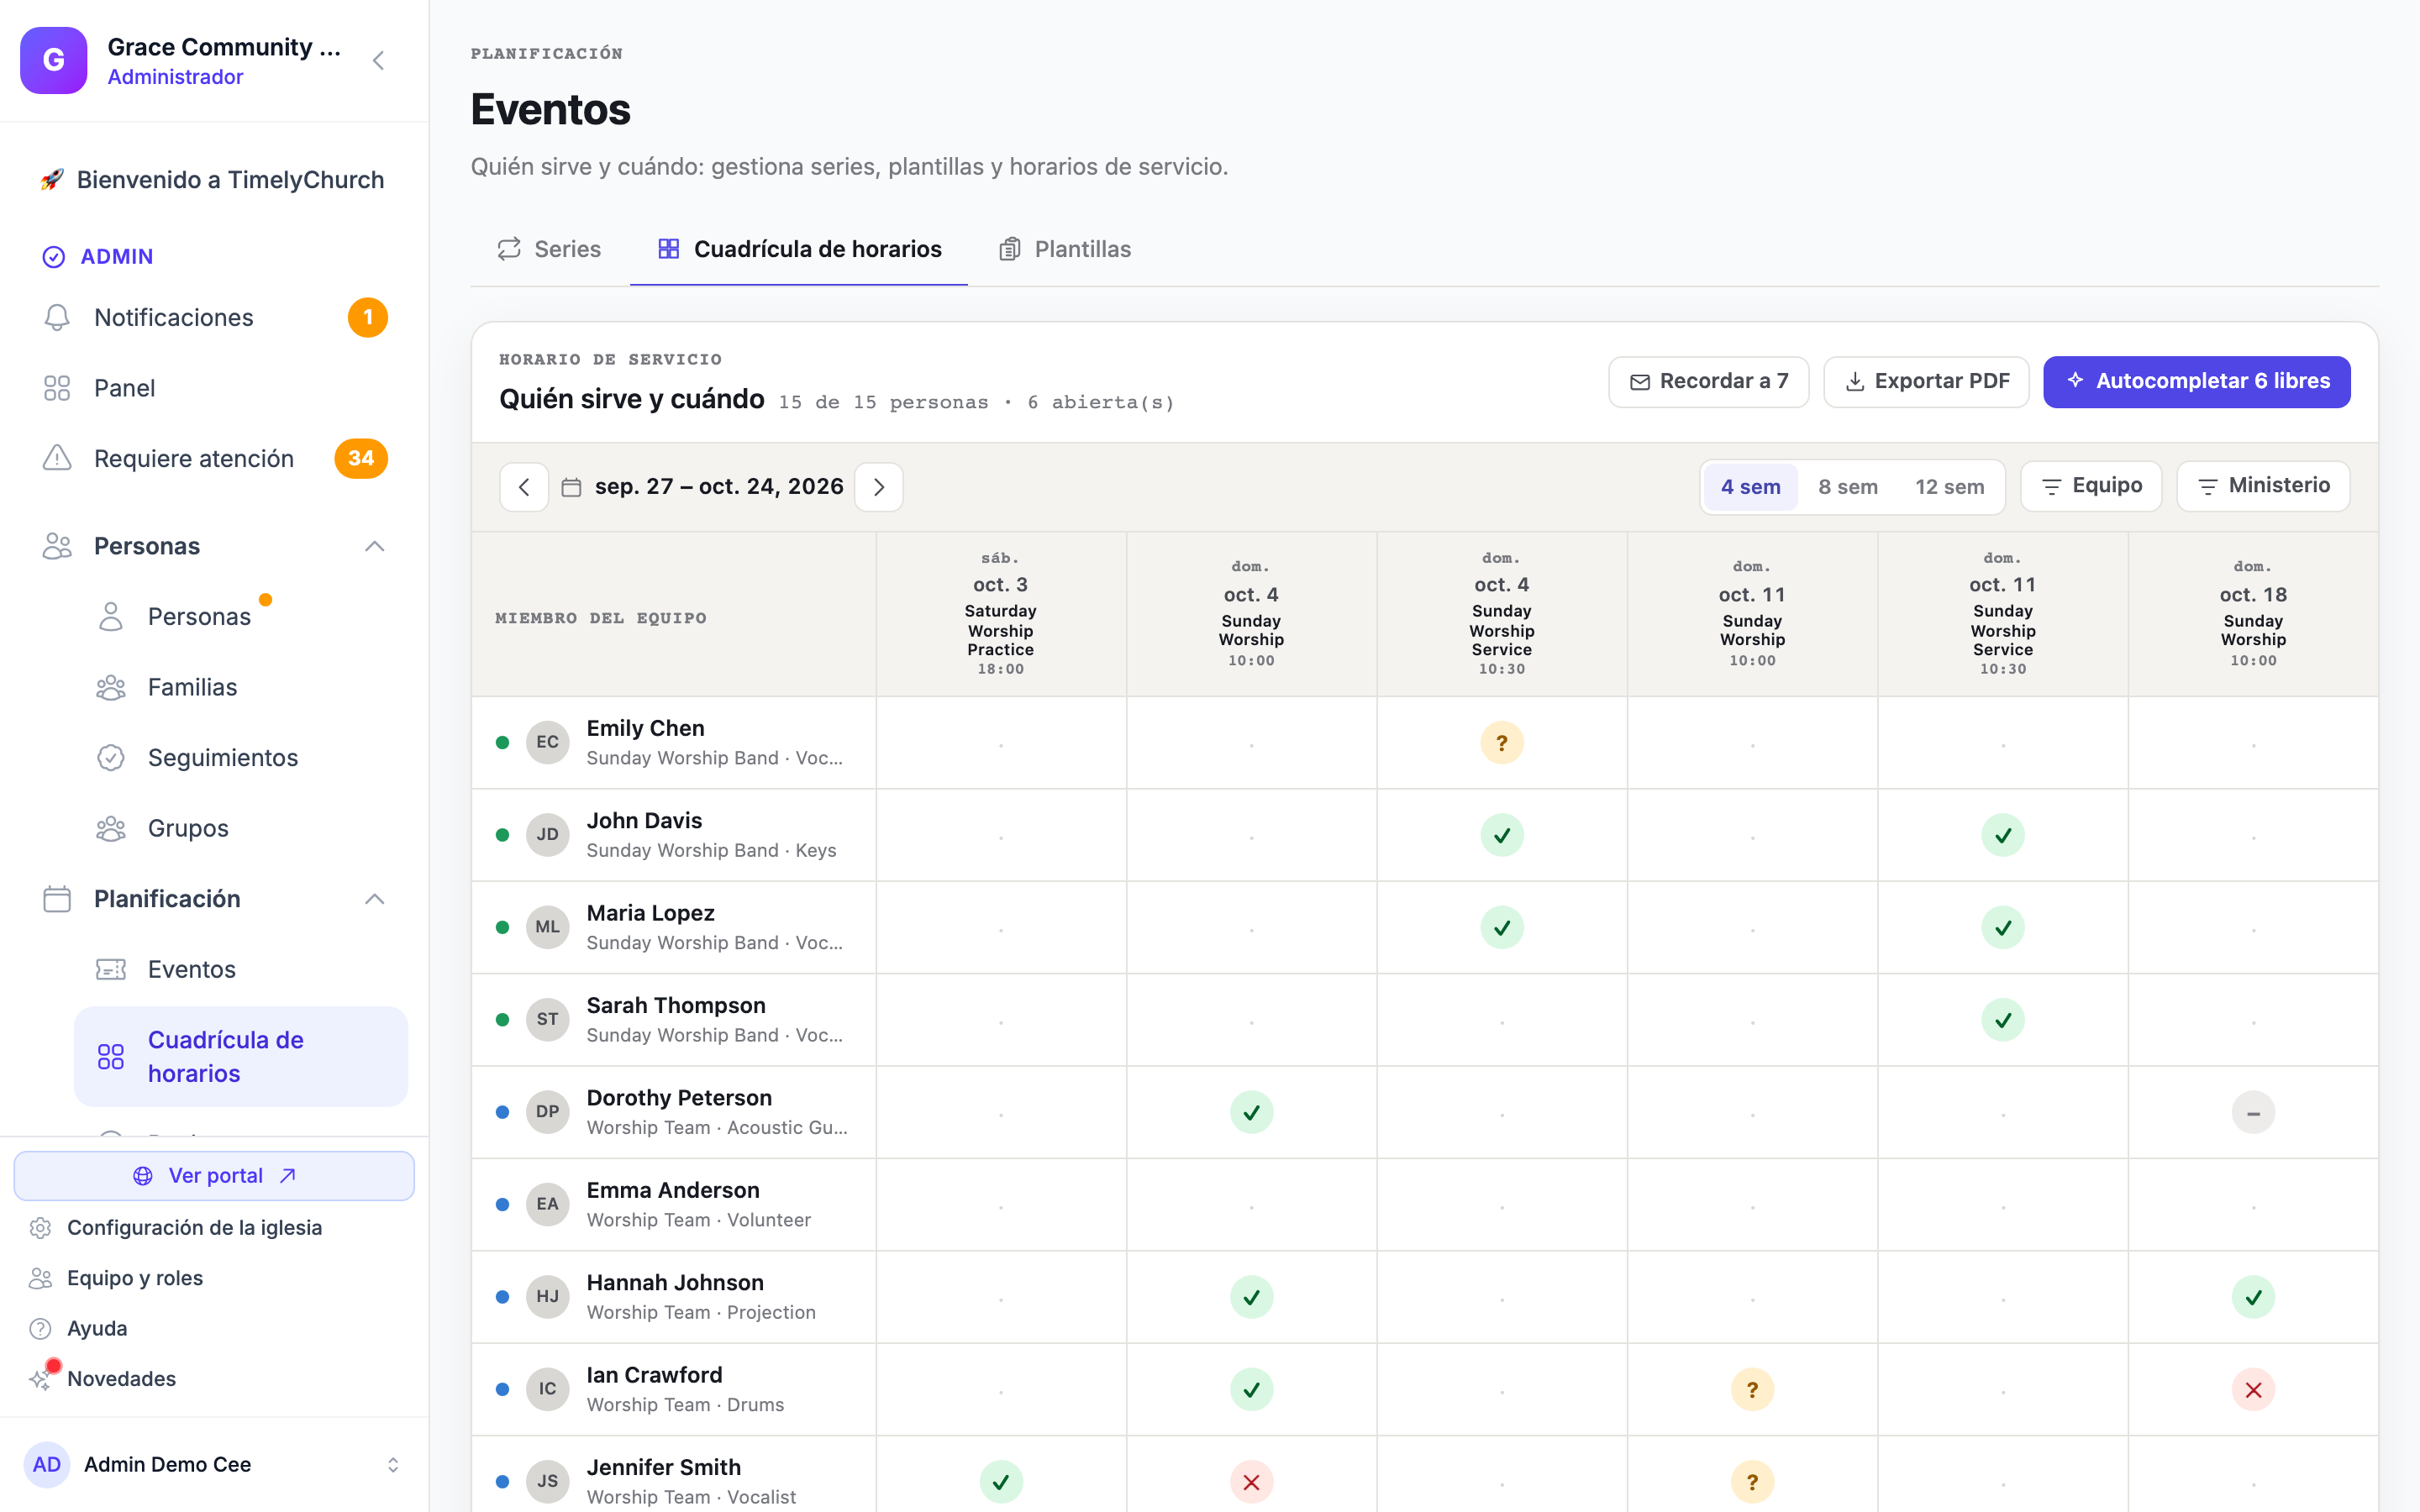Select the 4 sem range option

[1750, 487]
